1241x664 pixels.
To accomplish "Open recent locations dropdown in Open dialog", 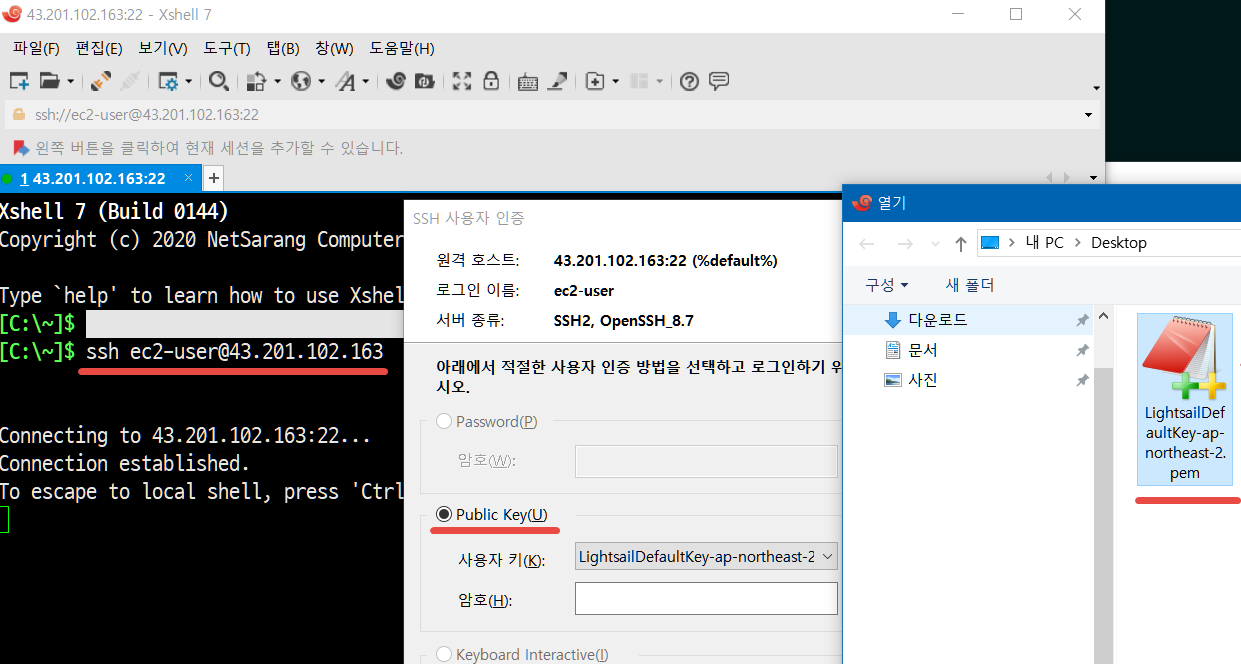I will click(x=935, y=243).
